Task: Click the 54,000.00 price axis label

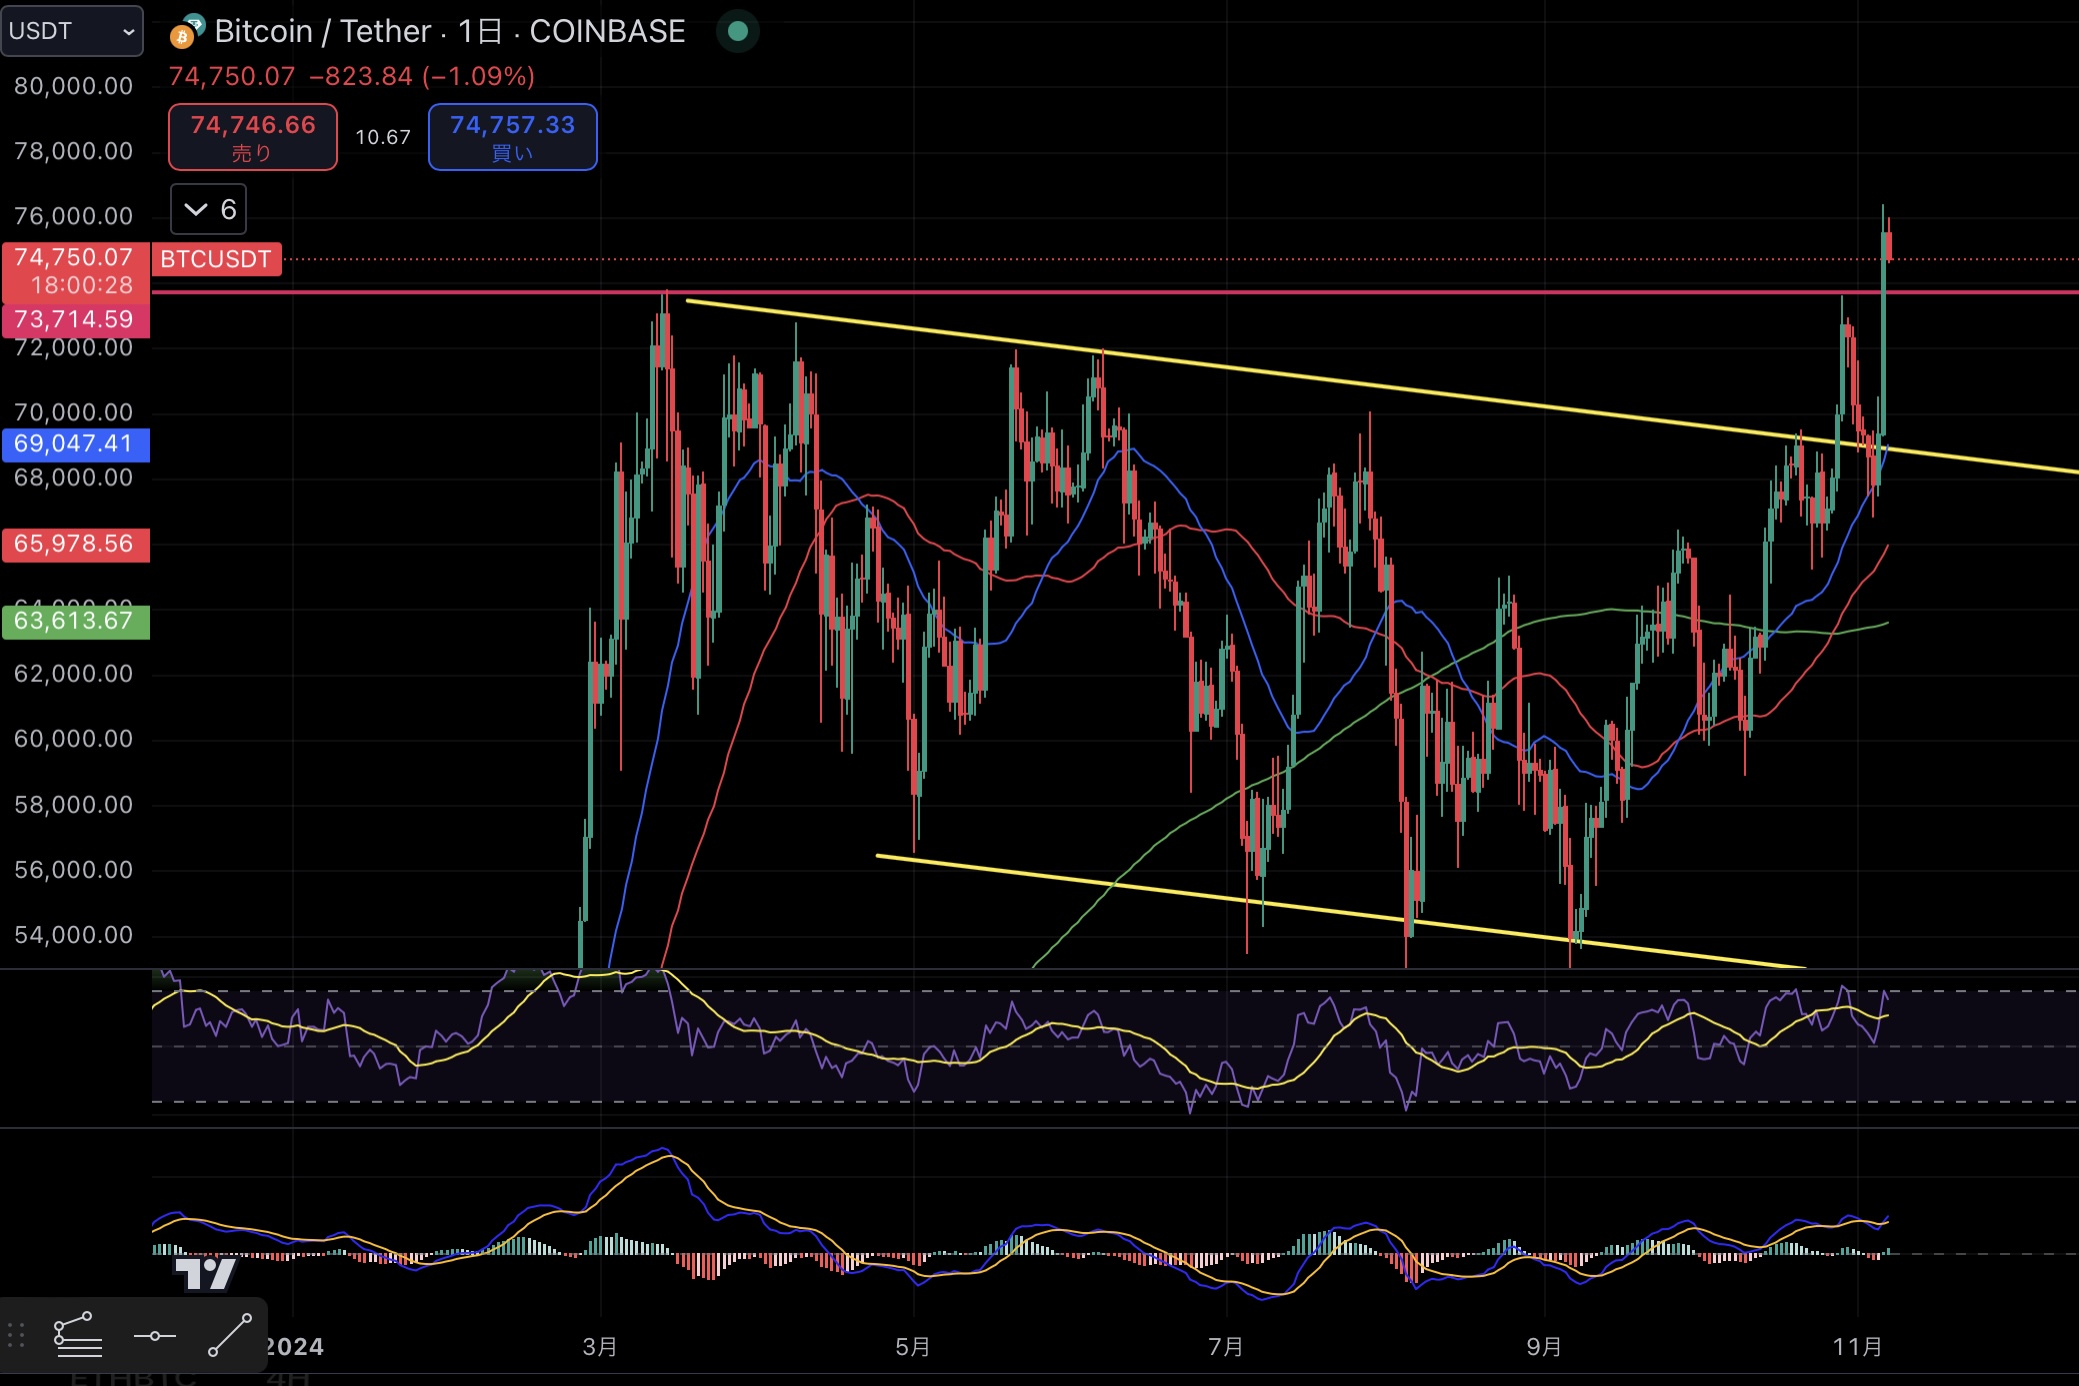Action: coord(73,935)
